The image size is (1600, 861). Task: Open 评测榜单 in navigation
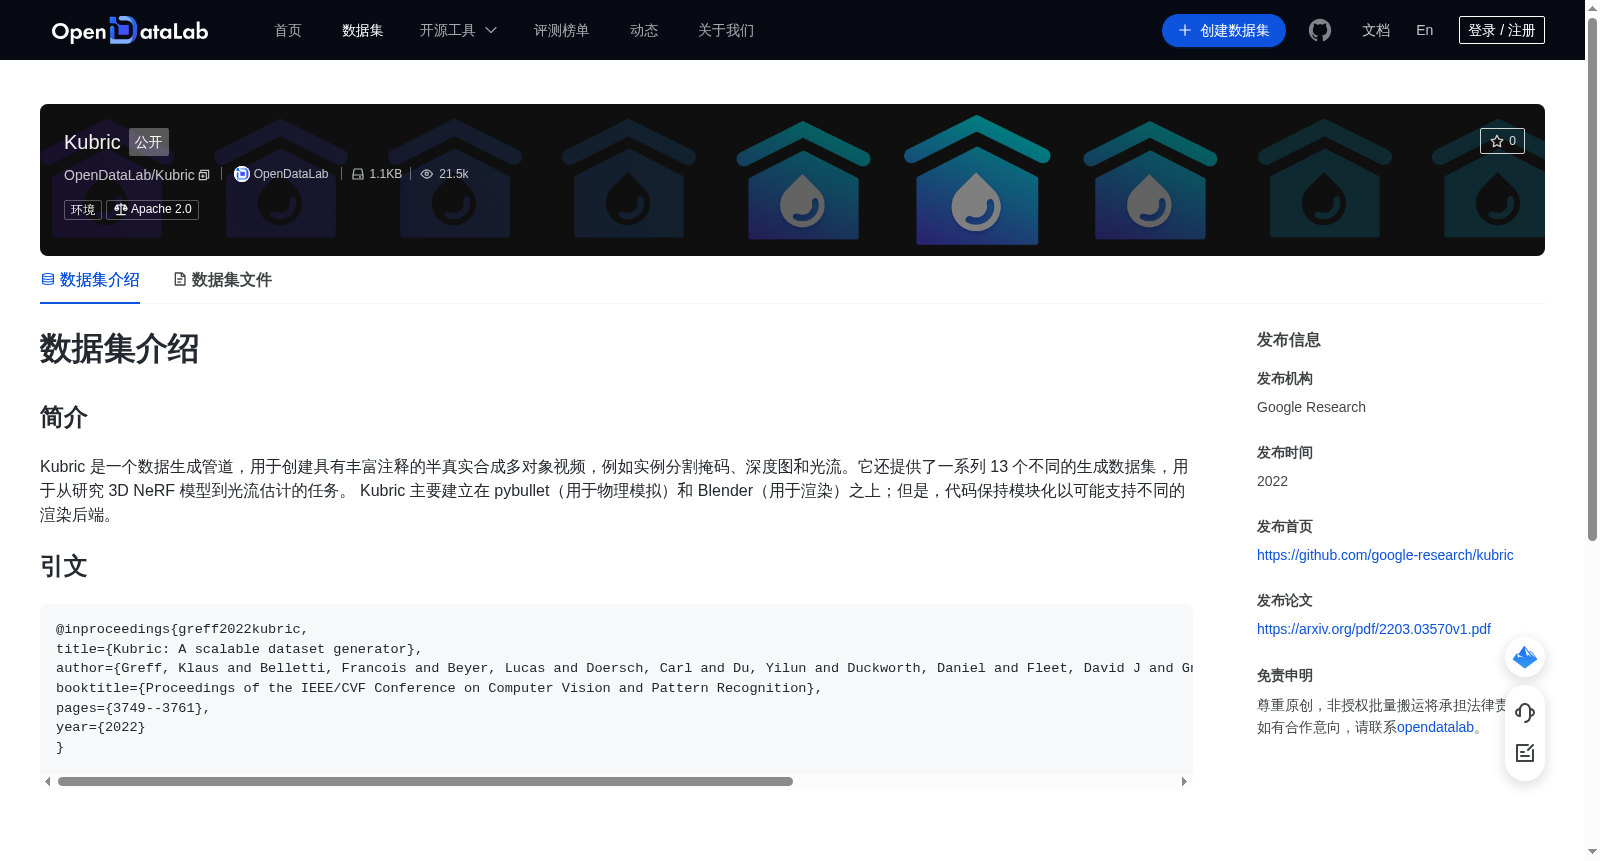click(562, 30)
